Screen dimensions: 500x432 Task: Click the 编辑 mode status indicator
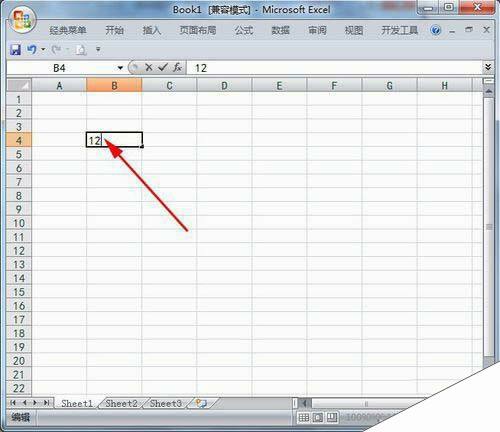tap(21, 417)
